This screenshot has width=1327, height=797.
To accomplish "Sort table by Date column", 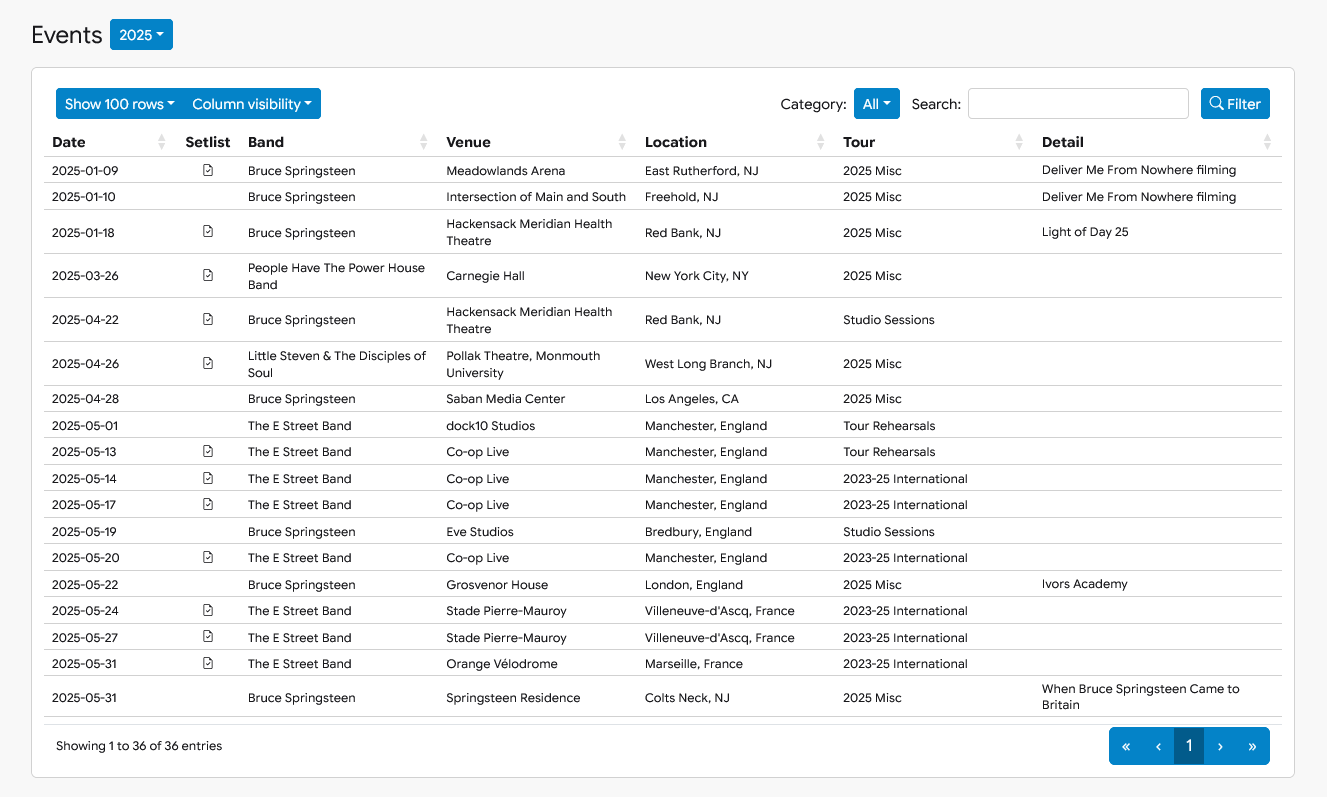I will click(x=69, y=142).
